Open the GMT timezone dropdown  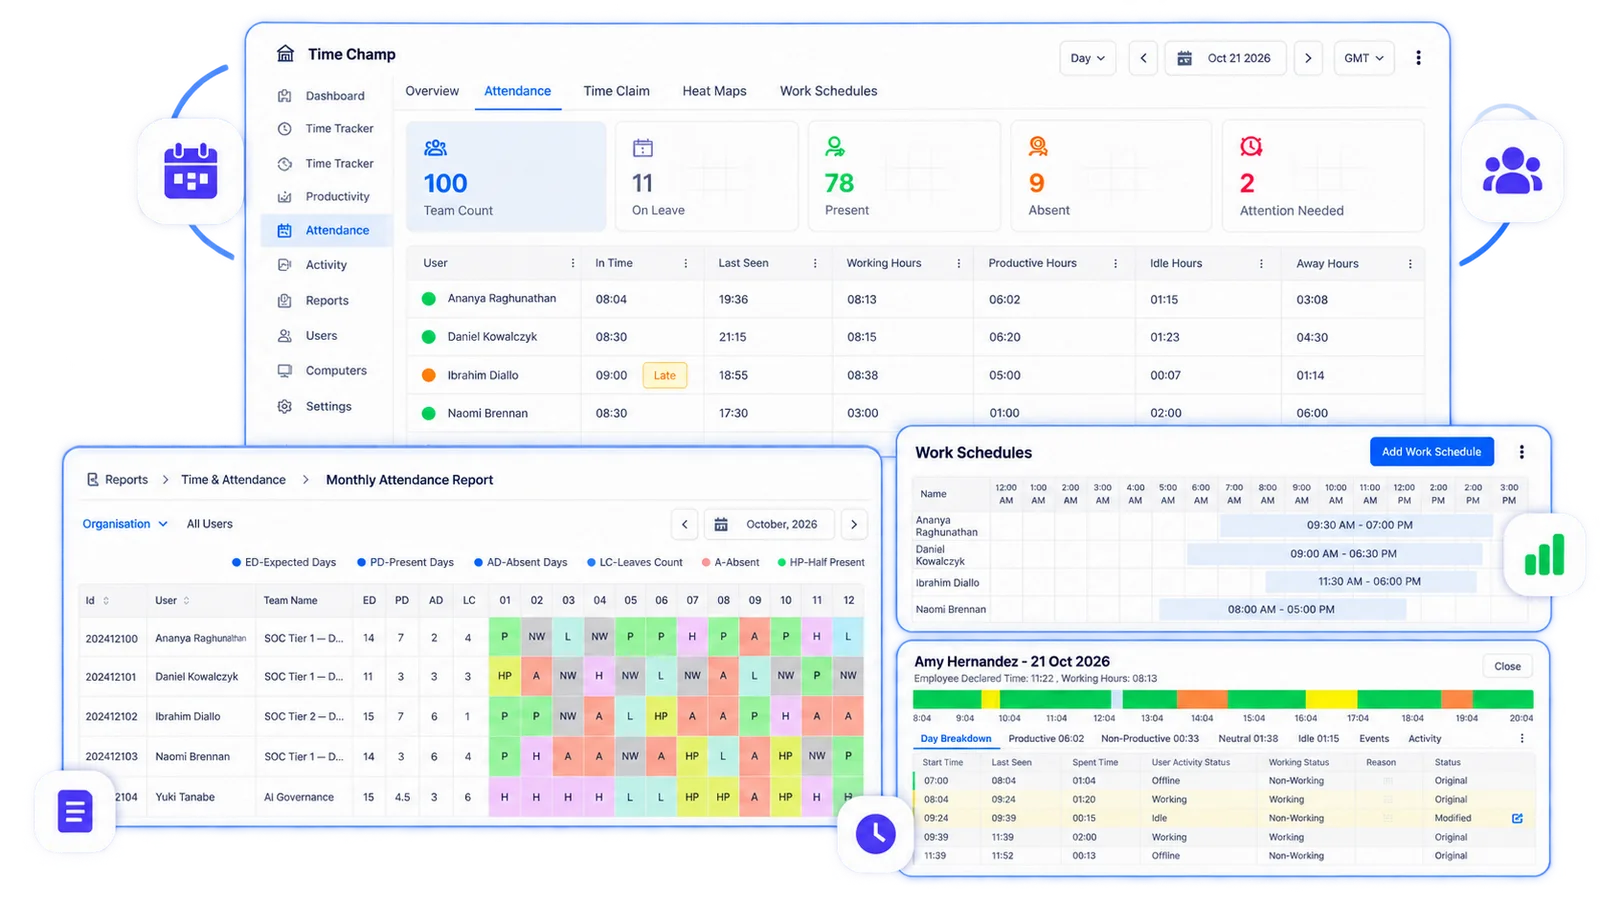point(1364,58)
